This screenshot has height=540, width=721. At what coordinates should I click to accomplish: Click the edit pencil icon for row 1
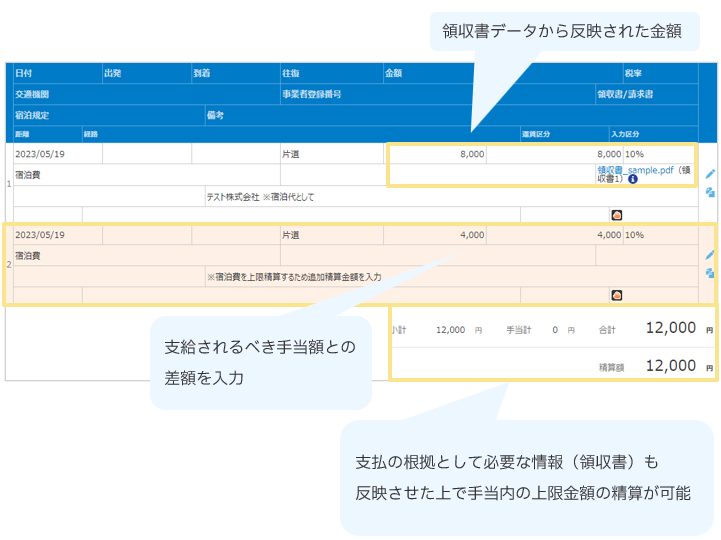[710, 173]
